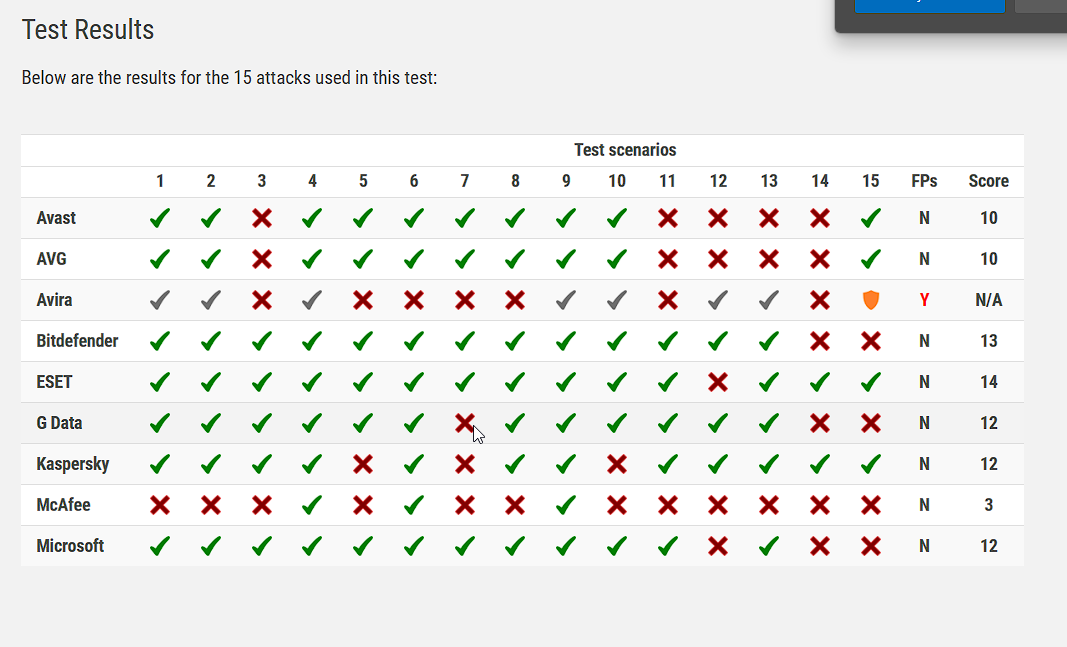Viewport: 1067px width, 647px height.
Task: Click Bitdefender's red X under scenario 14
Action: (820, 341)
